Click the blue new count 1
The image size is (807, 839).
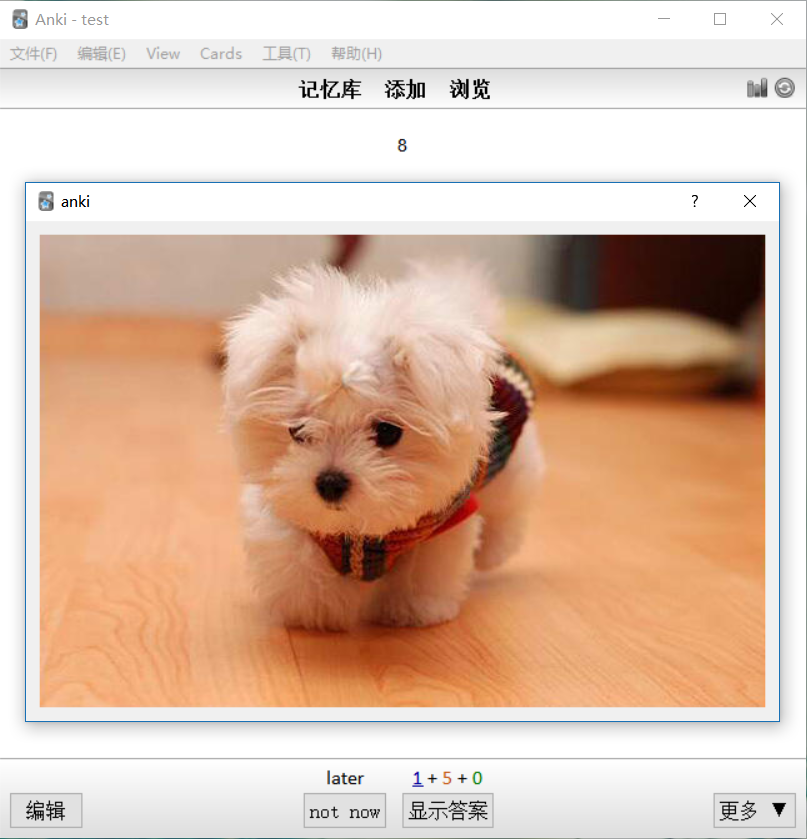point(417,778)
